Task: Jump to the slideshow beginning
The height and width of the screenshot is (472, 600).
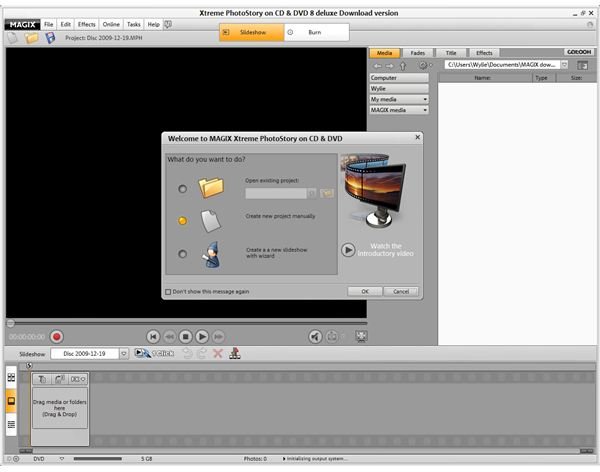Action: point(153,336)
